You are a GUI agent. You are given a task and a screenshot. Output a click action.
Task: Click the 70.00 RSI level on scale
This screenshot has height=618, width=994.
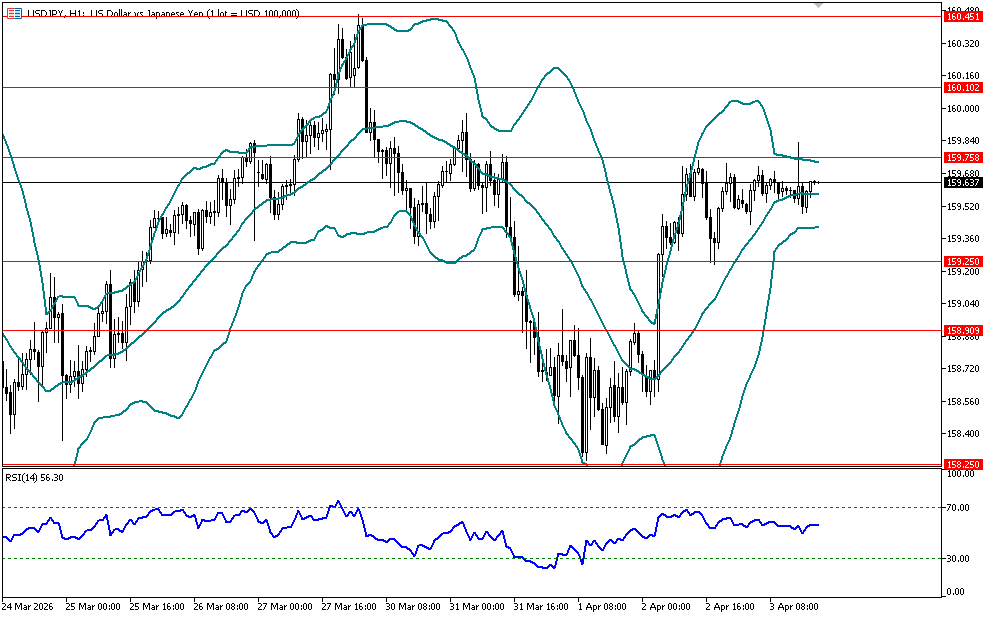click(x=958, y=508)
